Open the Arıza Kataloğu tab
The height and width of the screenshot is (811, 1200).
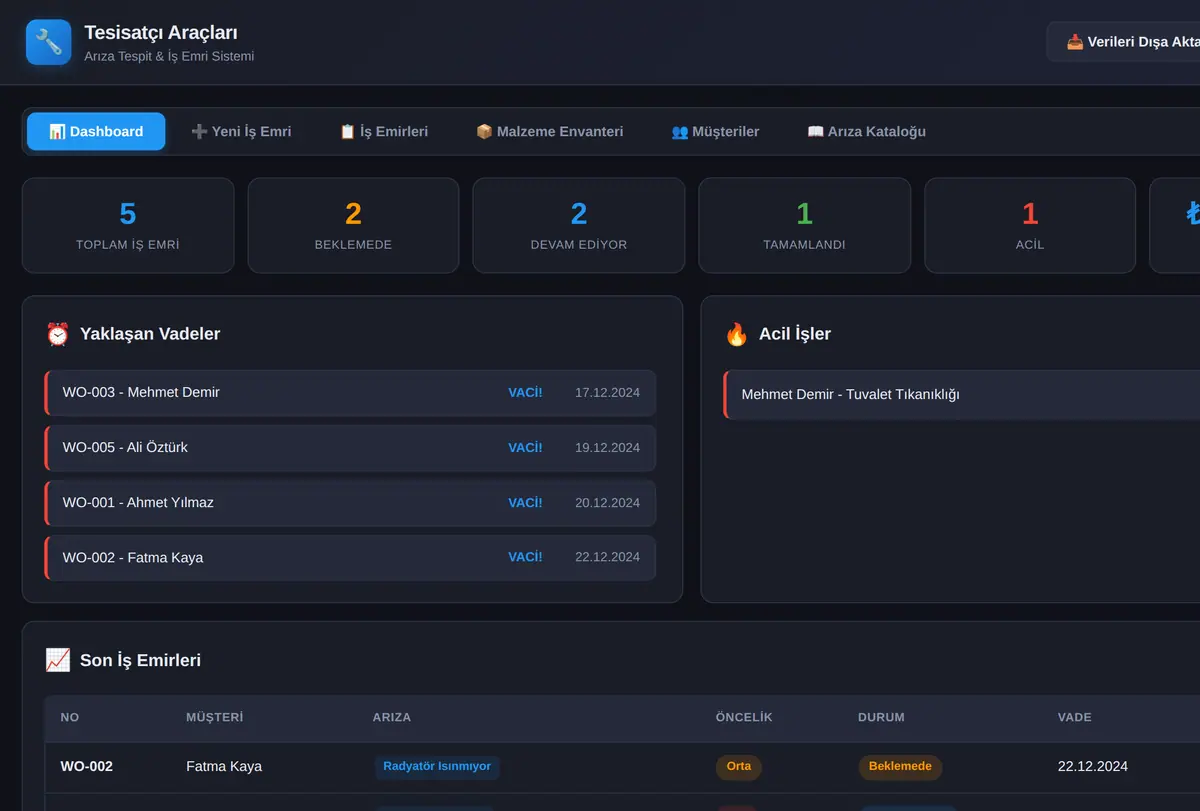(866, 131)
